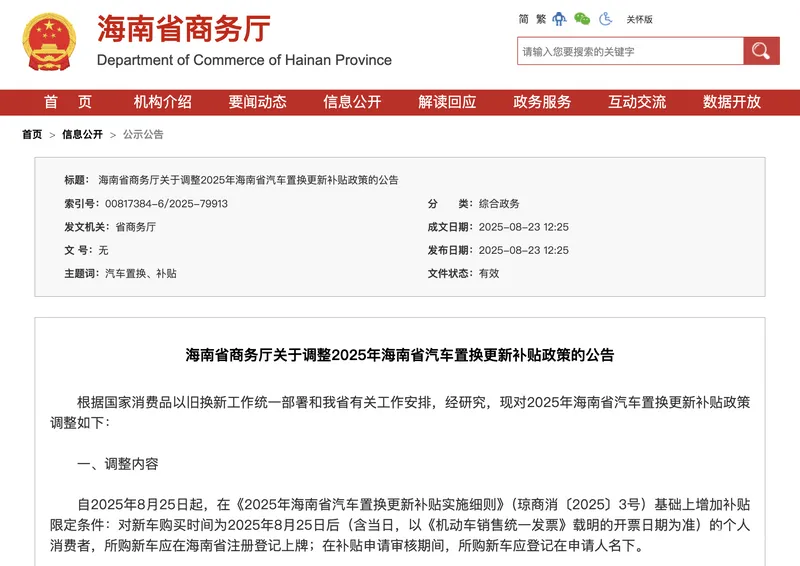Open the 数据开放 navigation item
The height and width of the screenshot is (566, 800).
731,102
